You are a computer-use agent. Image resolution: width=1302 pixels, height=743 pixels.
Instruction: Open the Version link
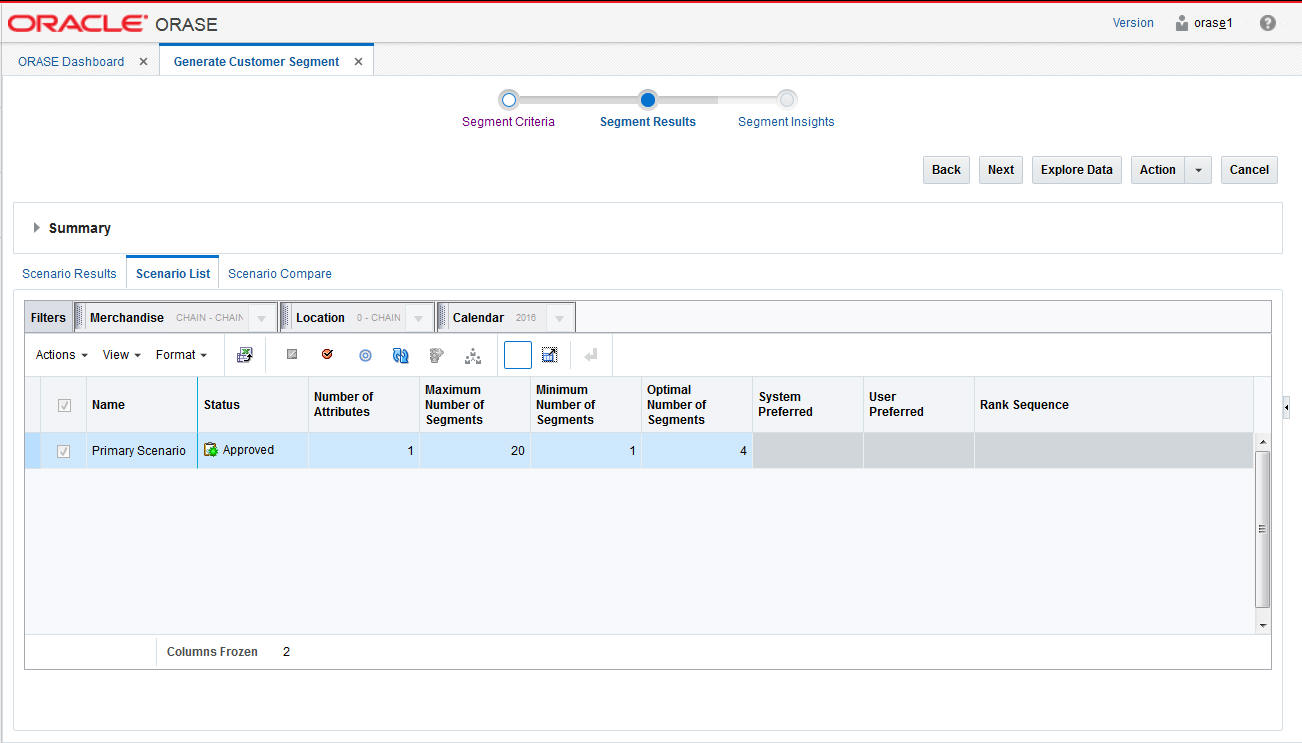(1133, 23)
